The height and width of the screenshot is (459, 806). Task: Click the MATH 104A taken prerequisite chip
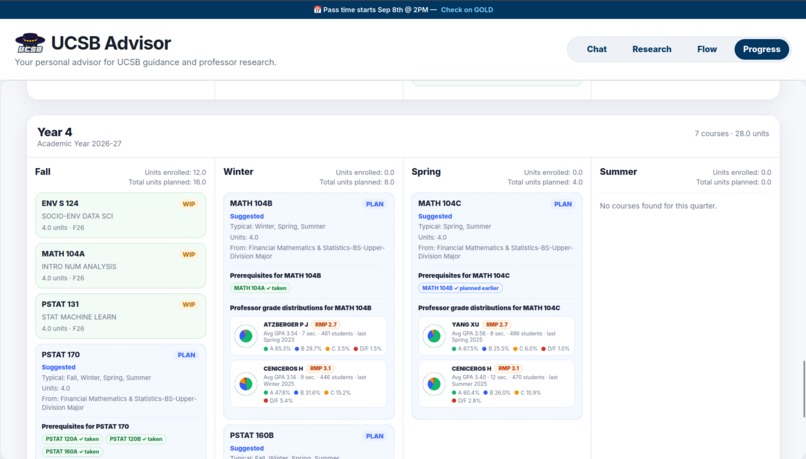pyautogui.click(x=260, y=288)
